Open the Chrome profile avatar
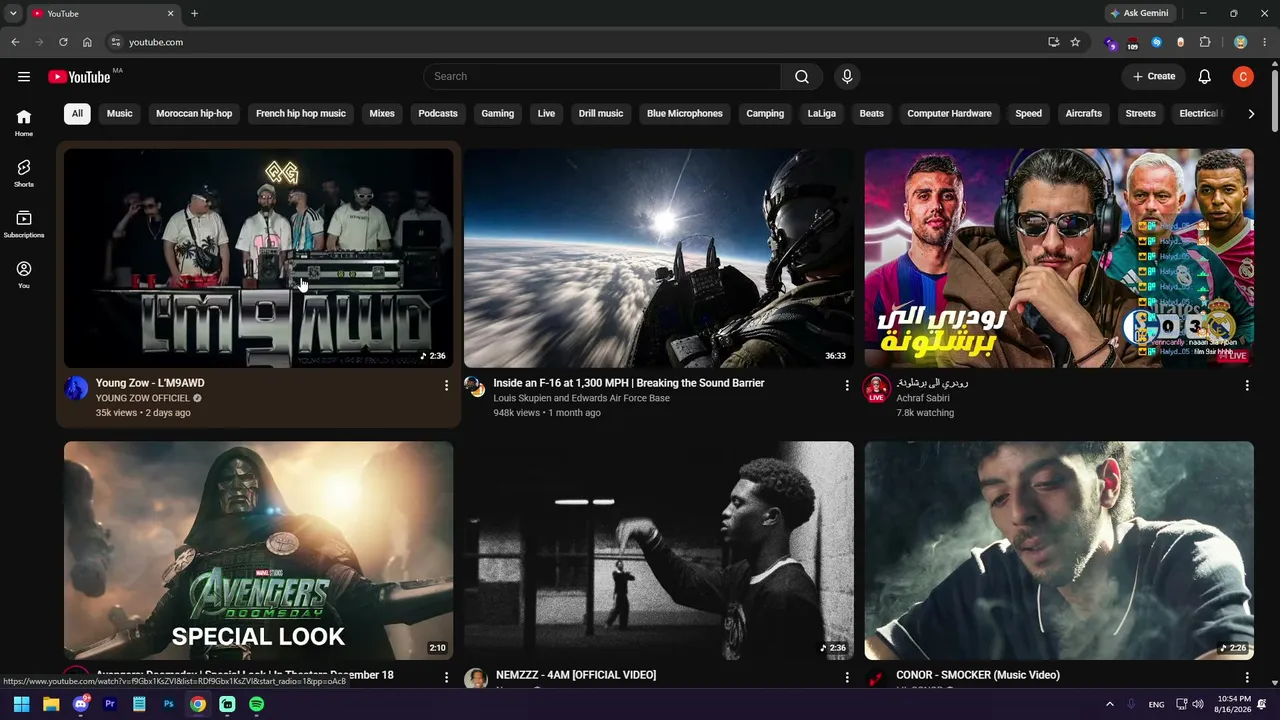This screenshot has width=1280, height=720. coord(1241,42)
